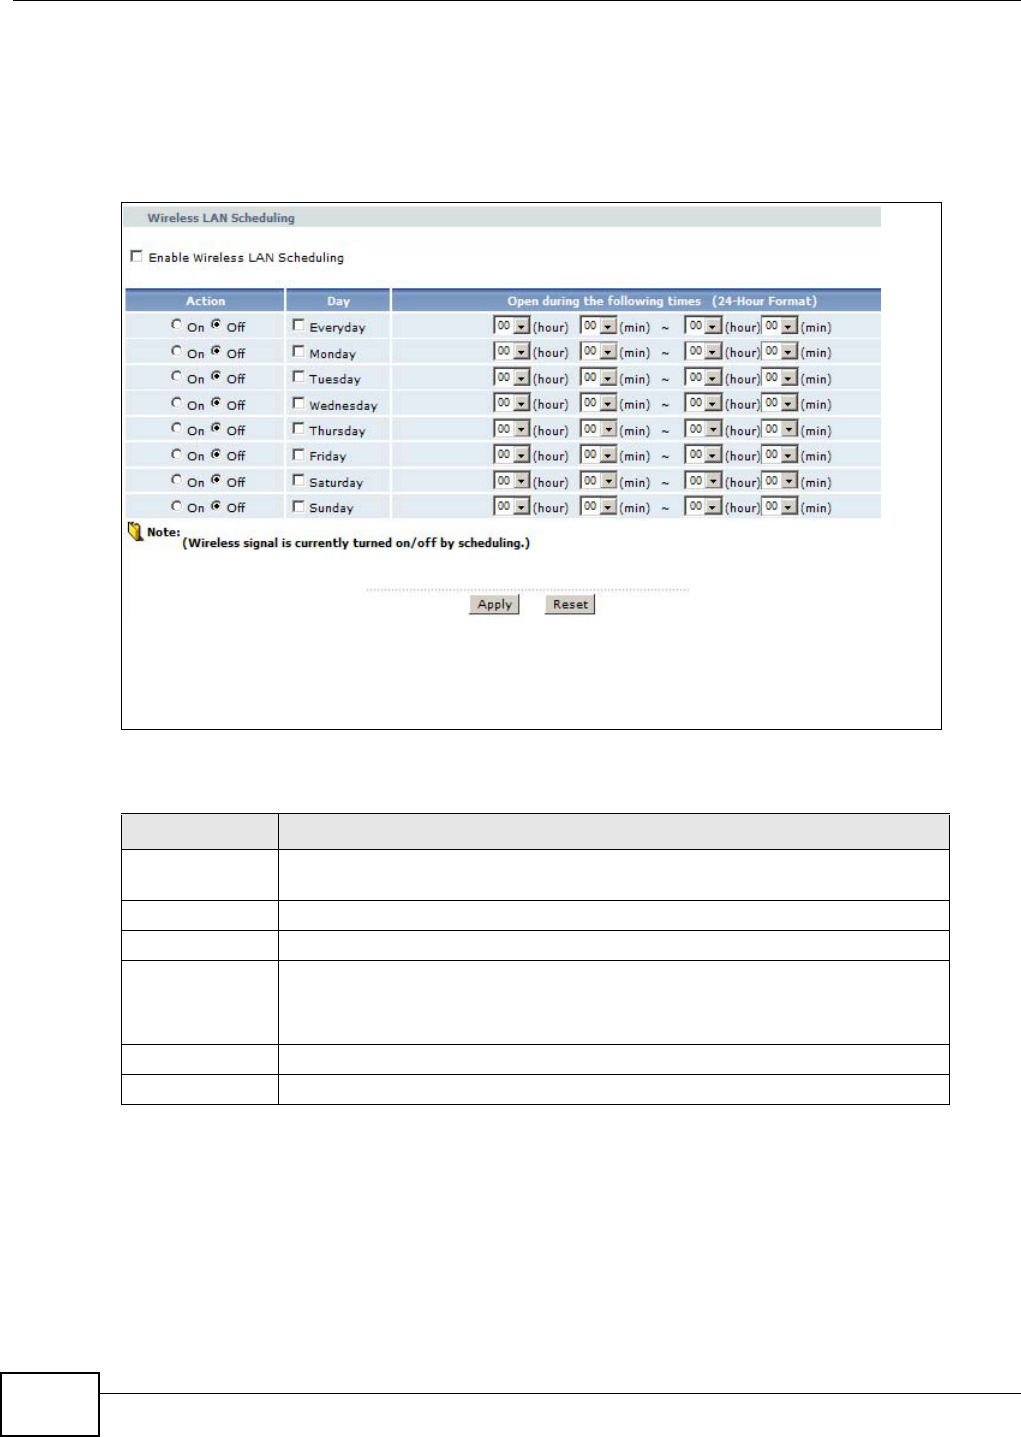The height and width of the screenshot is (1437, 1021).
Task: Open Everyday end hour dropdown
Action: click(x=703, y=326)
